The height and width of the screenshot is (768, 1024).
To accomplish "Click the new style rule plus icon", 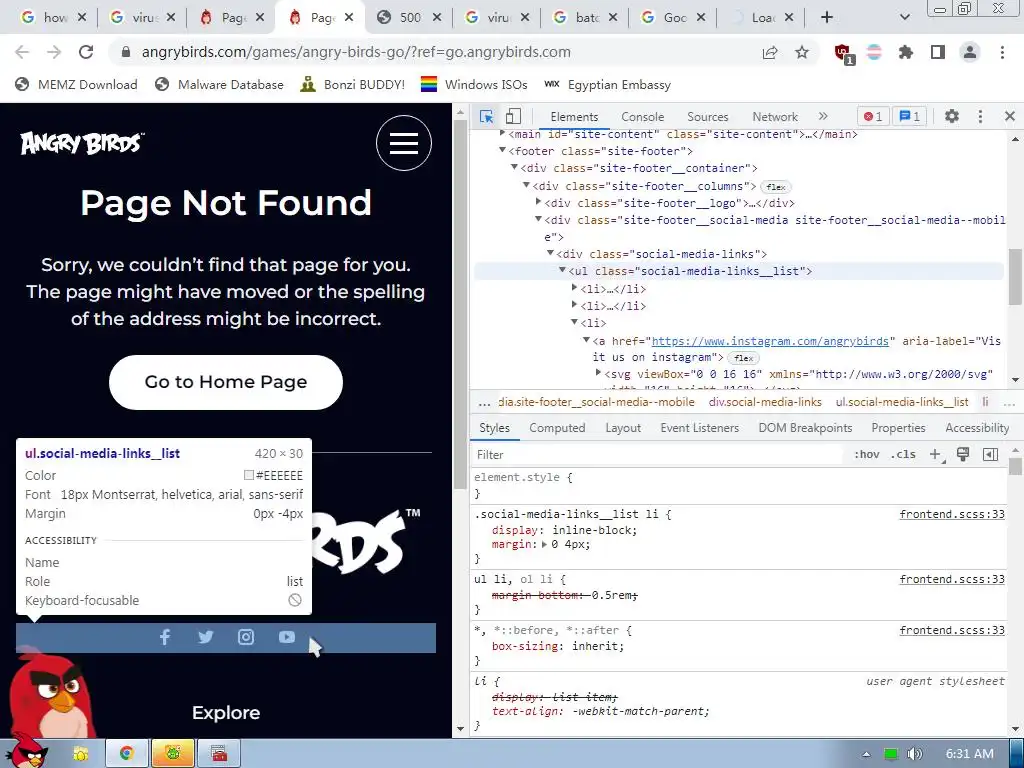I will pos(935,455).
